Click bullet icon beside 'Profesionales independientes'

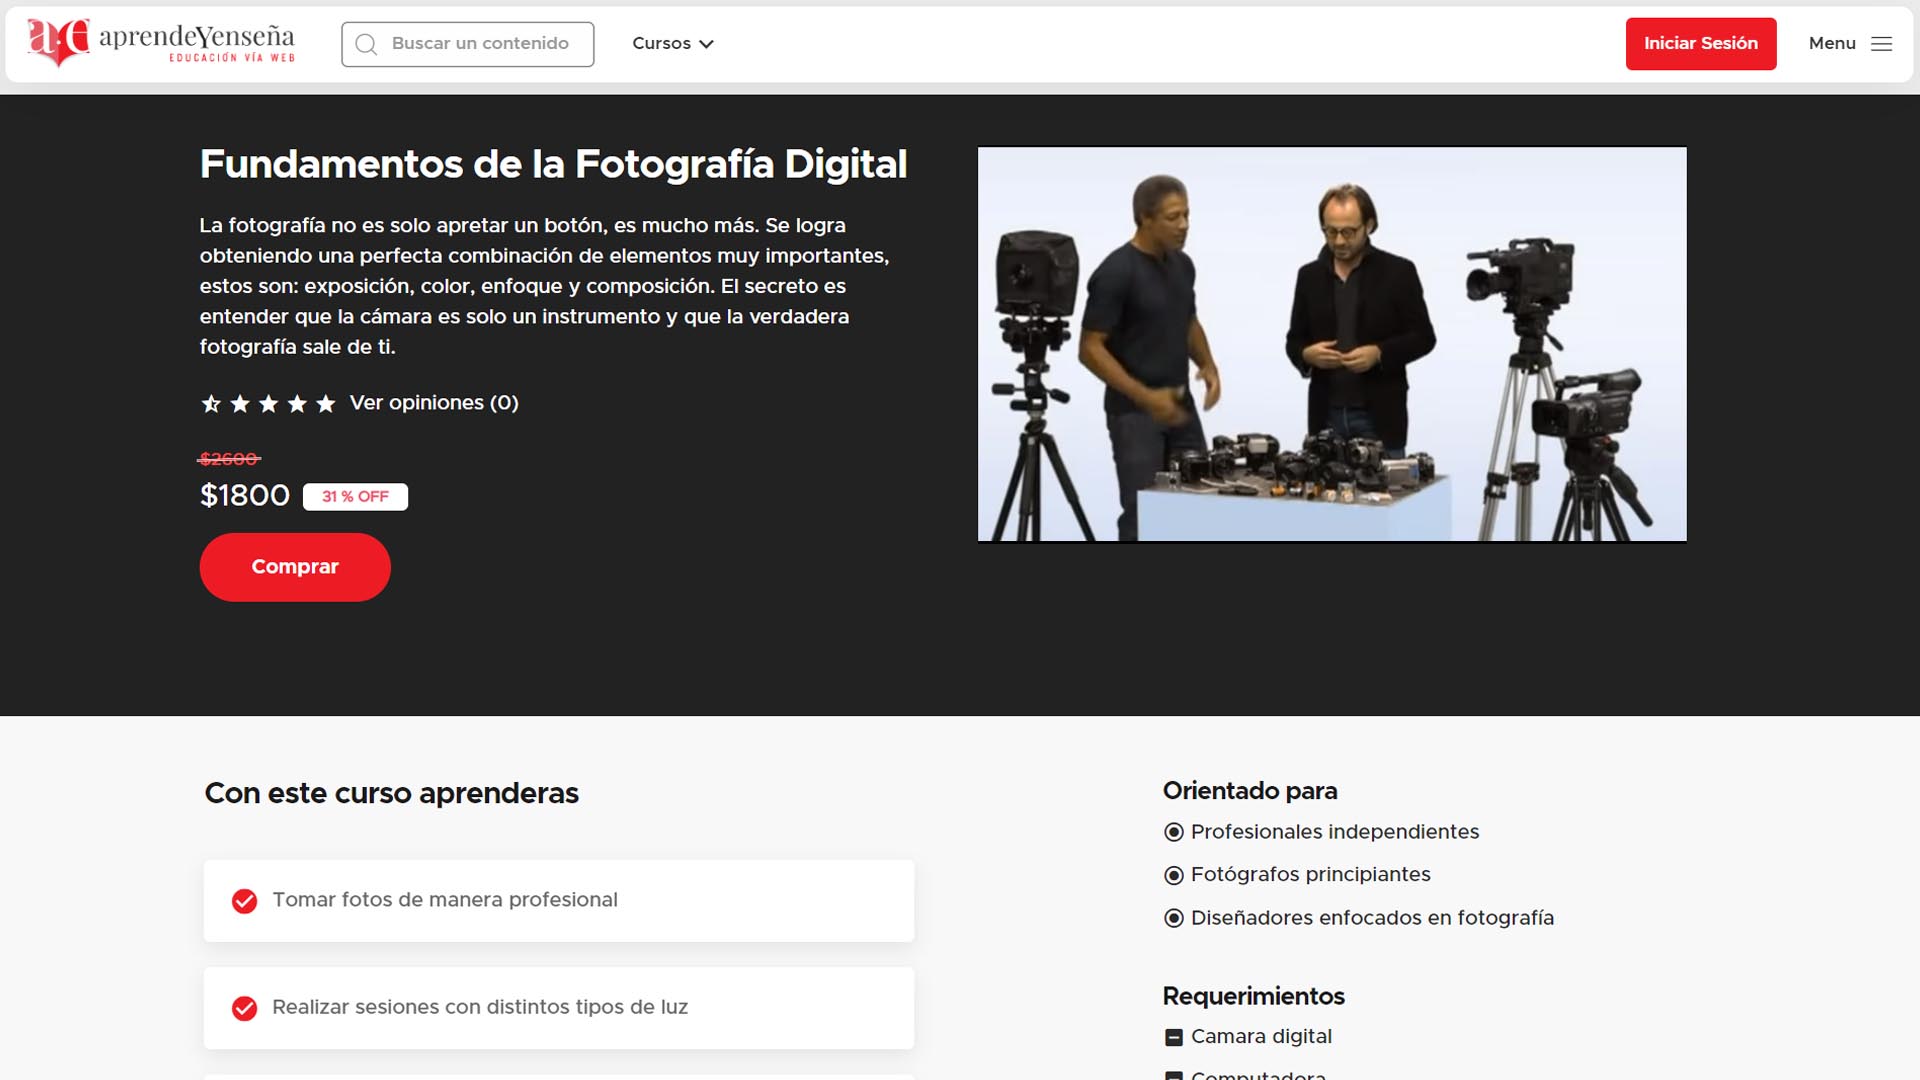point(1174,832)
